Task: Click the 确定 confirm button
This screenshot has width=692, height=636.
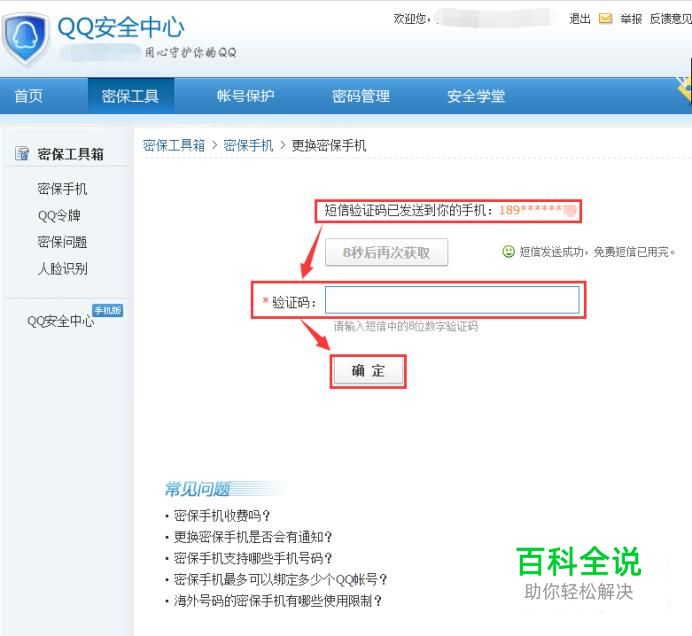Action: [368, 371]
